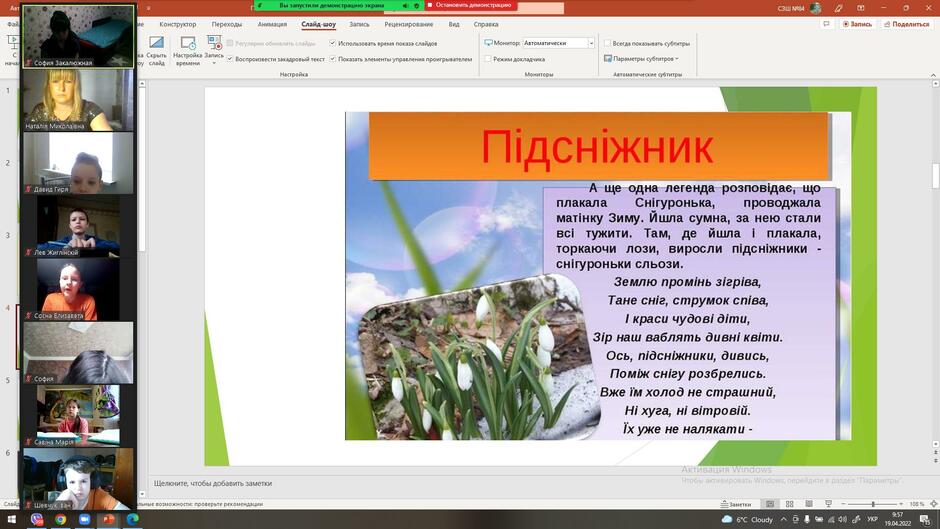Click the accessibility 'проверьте рекомендации' status text
The width and height of the screenshot is (940, 529).
pyautogui.click(x=200, y=504)
